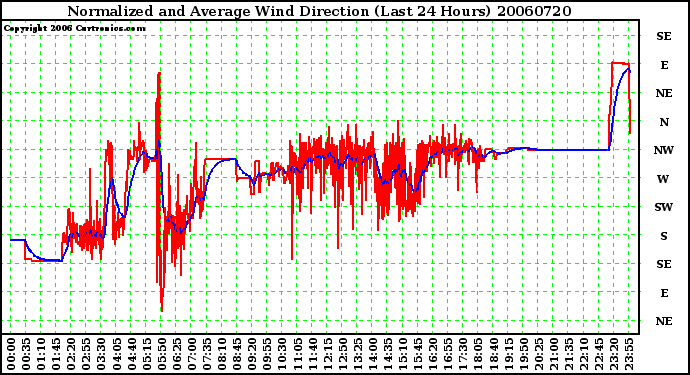Click the '21:35' time label
This screenshot has height=375, width=690.
[x=569, y=354]
